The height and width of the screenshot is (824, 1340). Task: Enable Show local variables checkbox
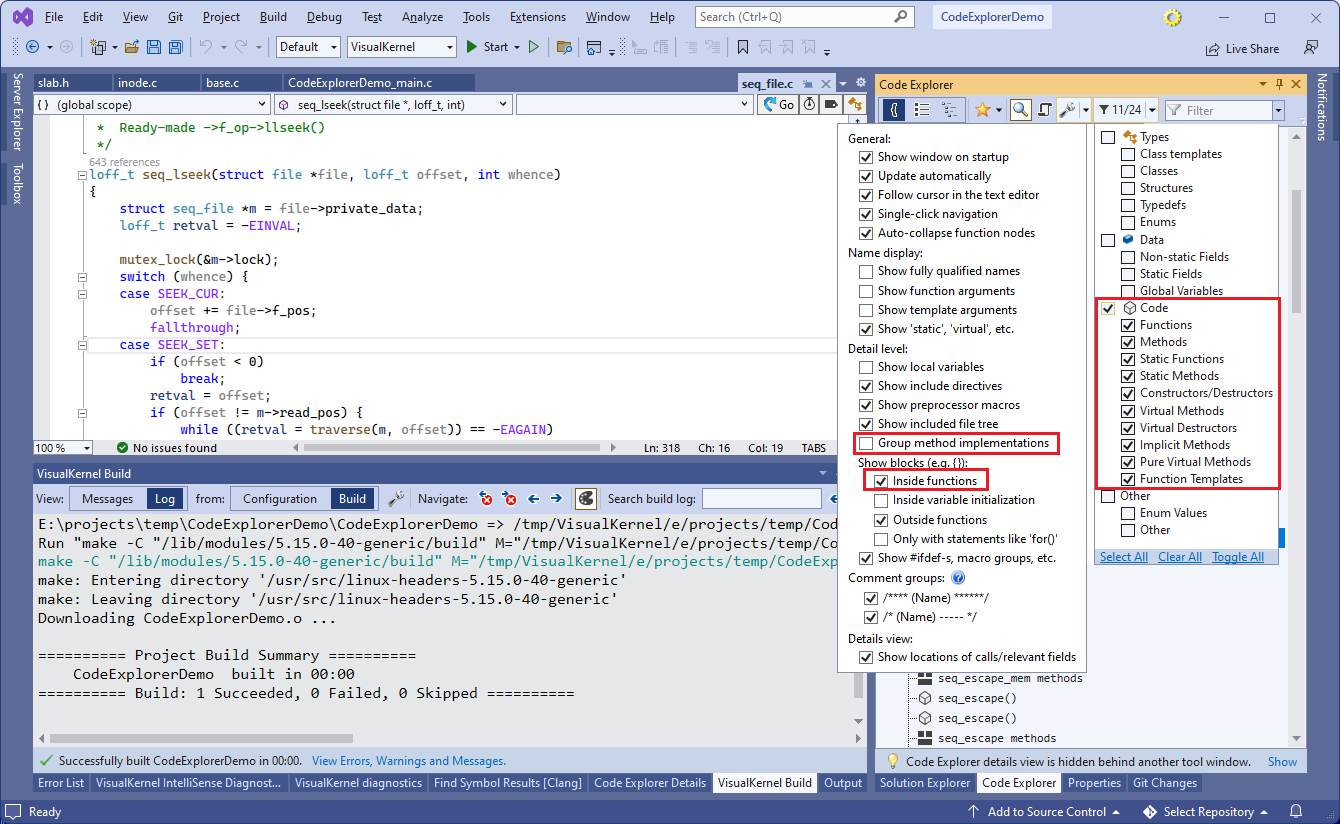pyautogui.click(x=866, y=367)
